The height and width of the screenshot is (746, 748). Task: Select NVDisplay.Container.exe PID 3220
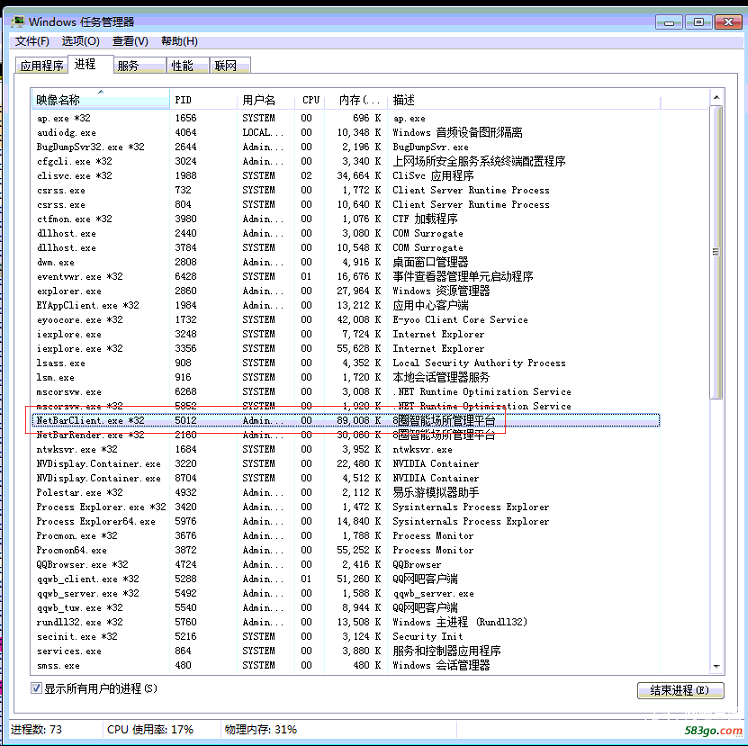346,464
